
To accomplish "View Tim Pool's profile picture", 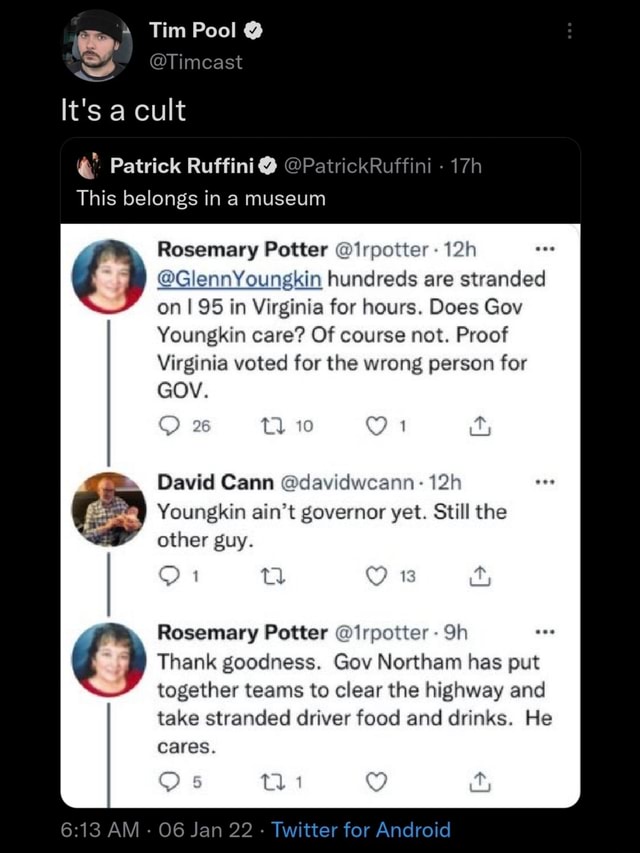I will pyautogui.click(x=97, y=44).
